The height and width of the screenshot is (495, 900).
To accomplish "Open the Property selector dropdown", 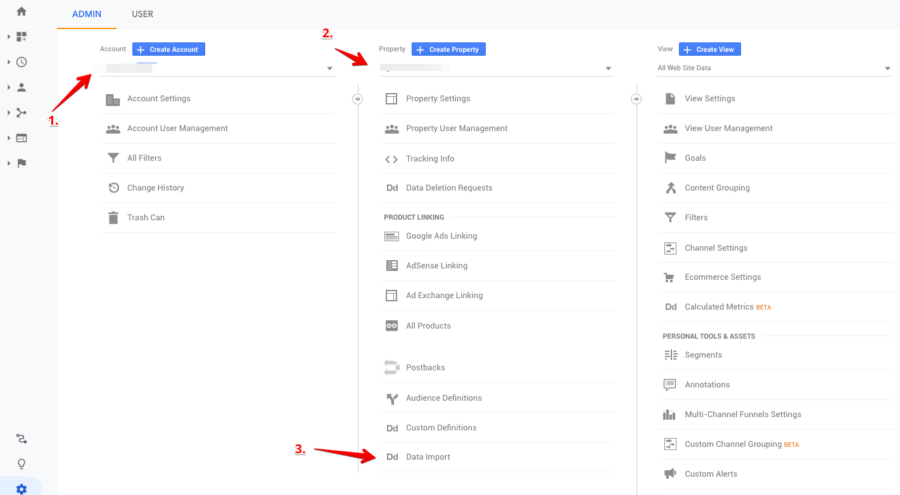I will pyautogui.click(x=496, y=68).
